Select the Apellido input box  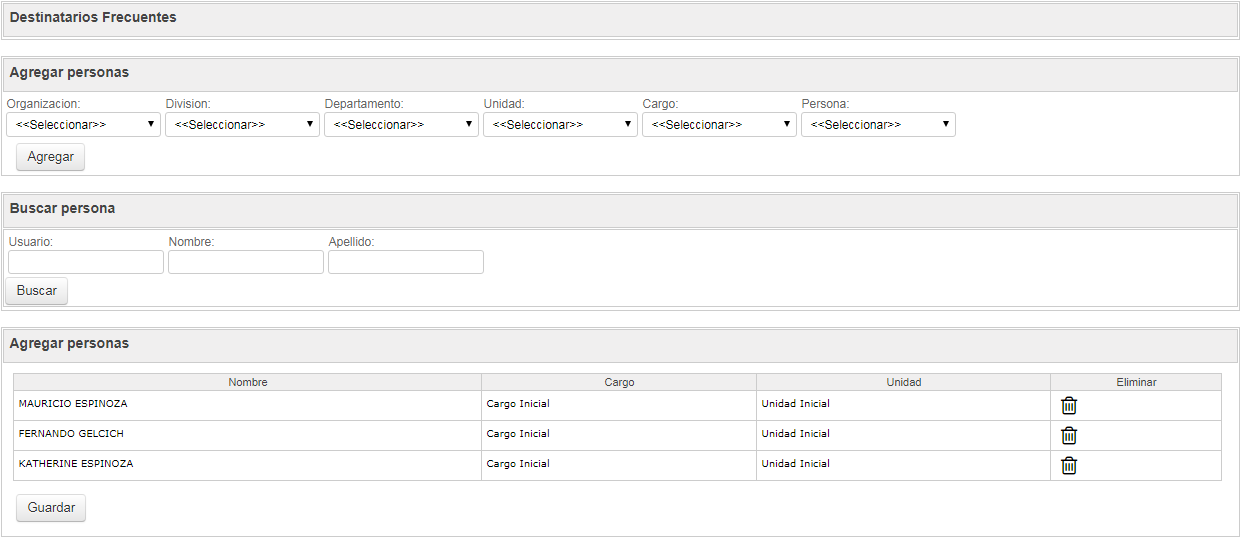406,262
